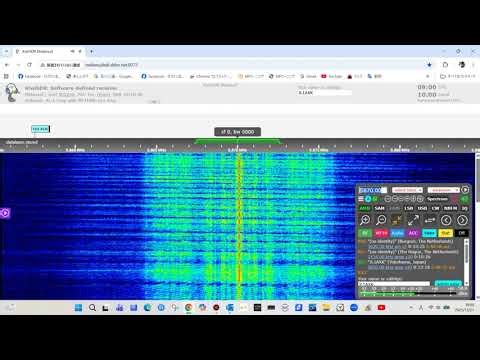Click the name/callsign field in top bar
Viewport: 480px width, 360px height.
pos(324,93)
